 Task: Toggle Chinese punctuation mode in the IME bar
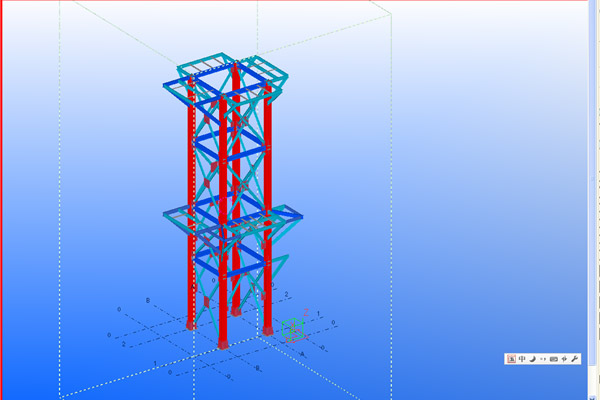[542, 359]
